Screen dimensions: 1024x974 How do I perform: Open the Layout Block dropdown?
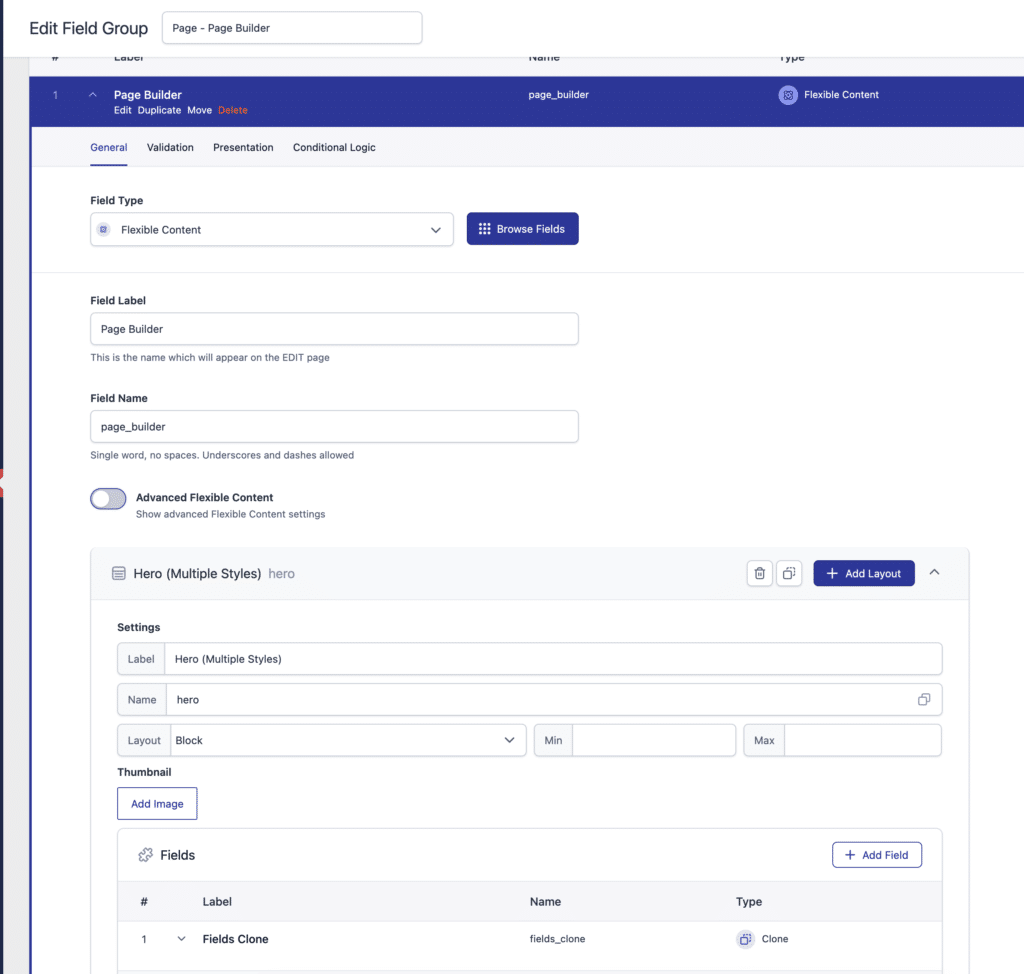pyautogui.click(x=348, y=740)
